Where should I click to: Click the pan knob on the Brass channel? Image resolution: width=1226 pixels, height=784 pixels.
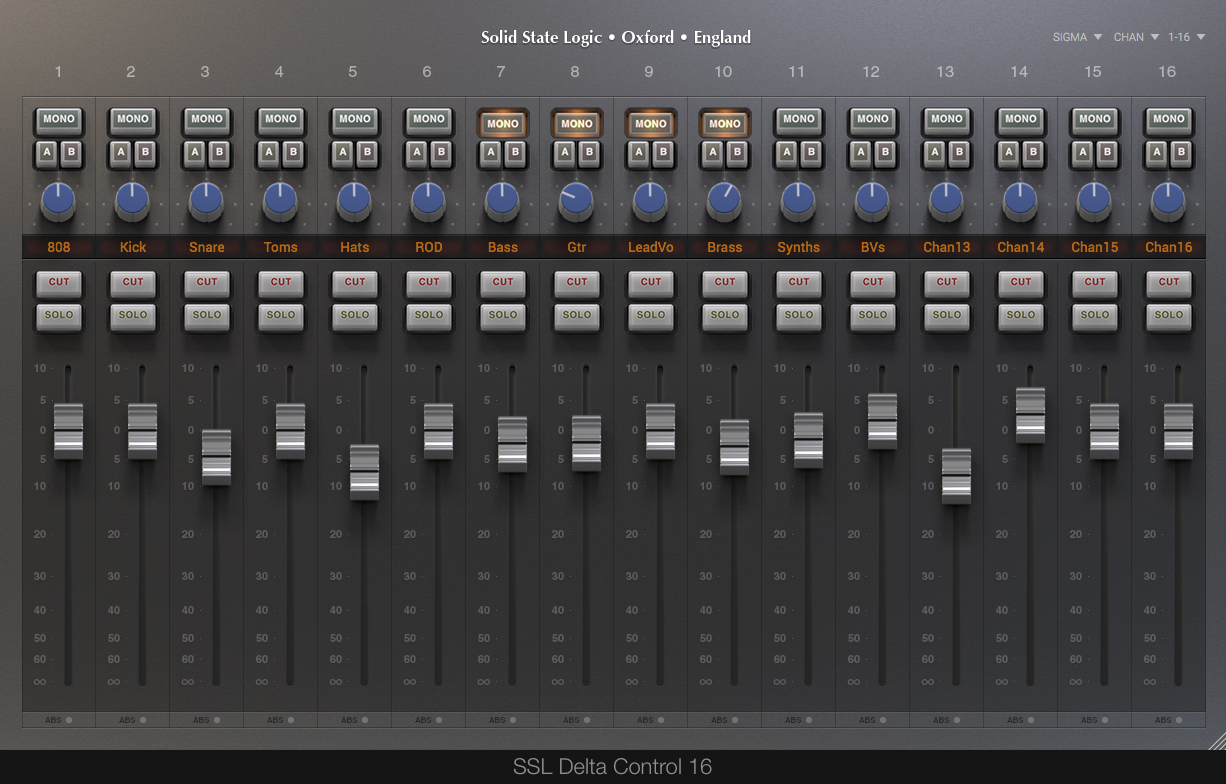tap(724, 200)
